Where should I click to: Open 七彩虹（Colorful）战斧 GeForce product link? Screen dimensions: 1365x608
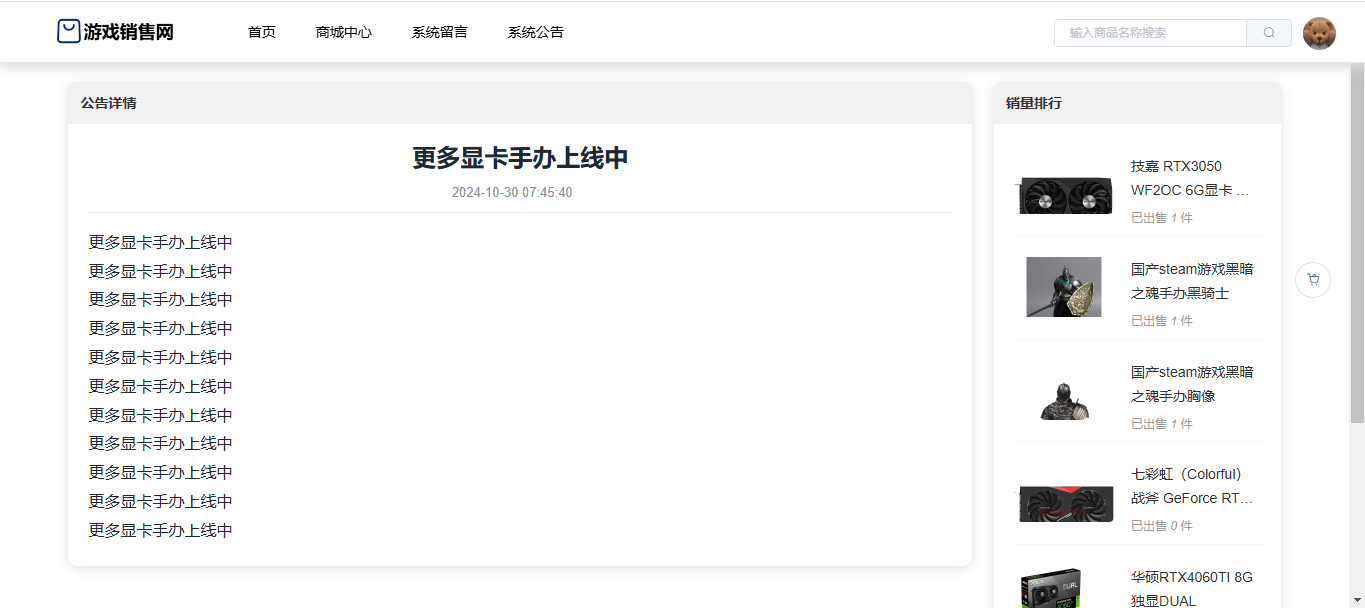[1191, 486]
